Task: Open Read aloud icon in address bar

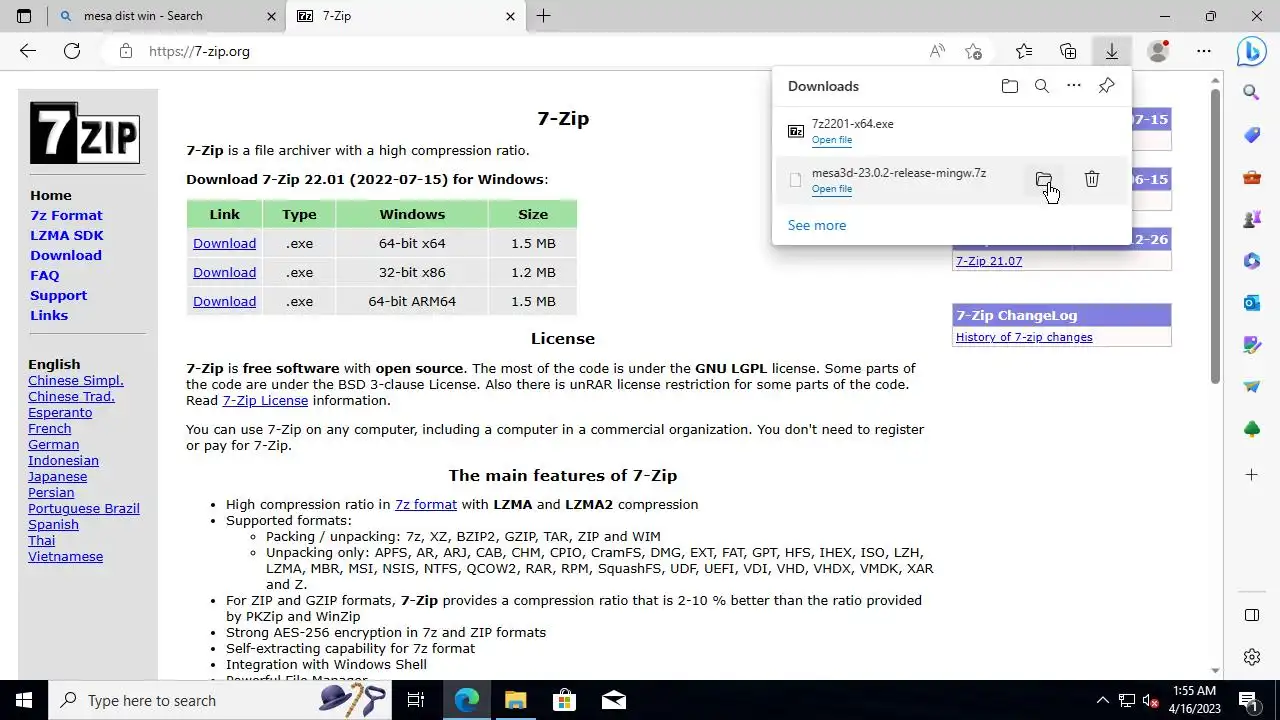Action: click(x=937, y=51)
